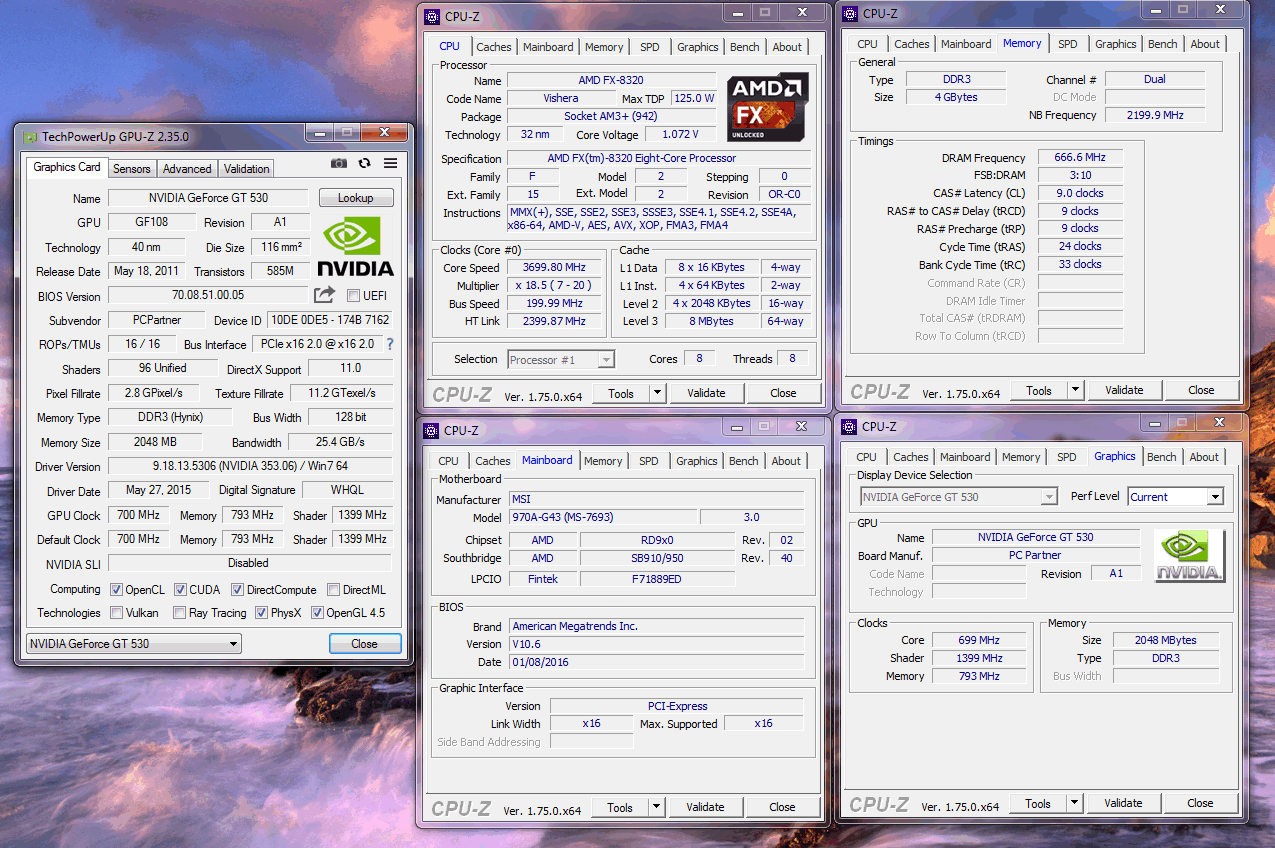This screenshot has height=848, width=1275.
Task: Click the GPU Name field in GPU-Z
Action: pyautogui.click(x=209, y=198)
